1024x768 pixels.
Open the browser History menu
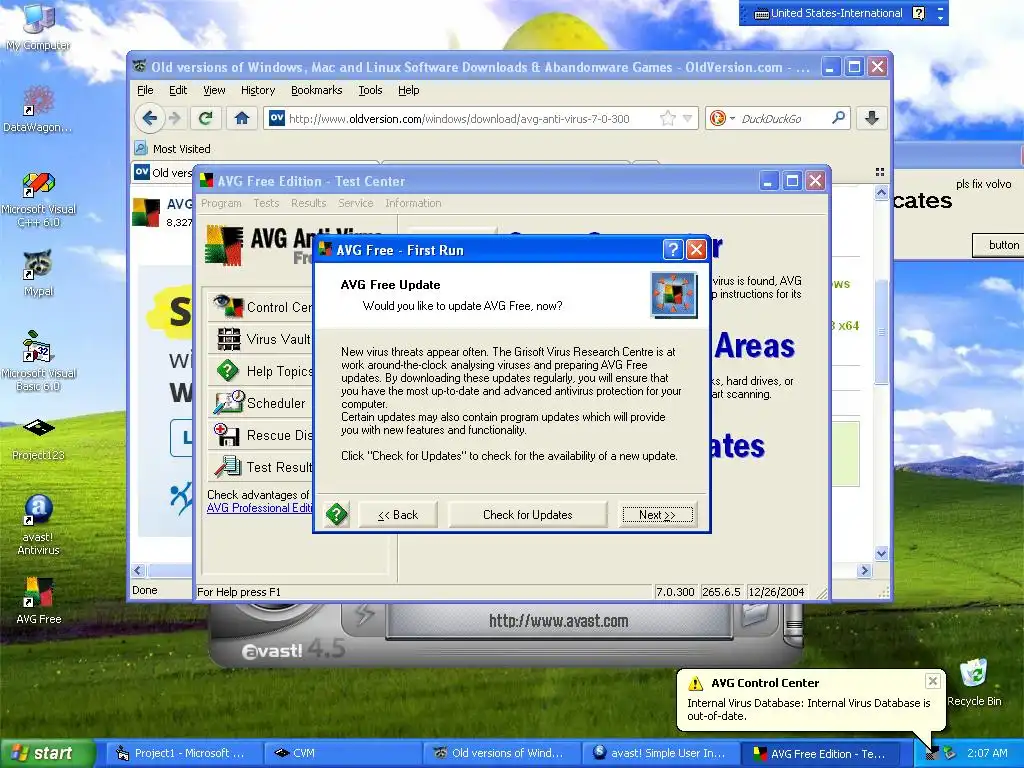click(x=258, y=90)
